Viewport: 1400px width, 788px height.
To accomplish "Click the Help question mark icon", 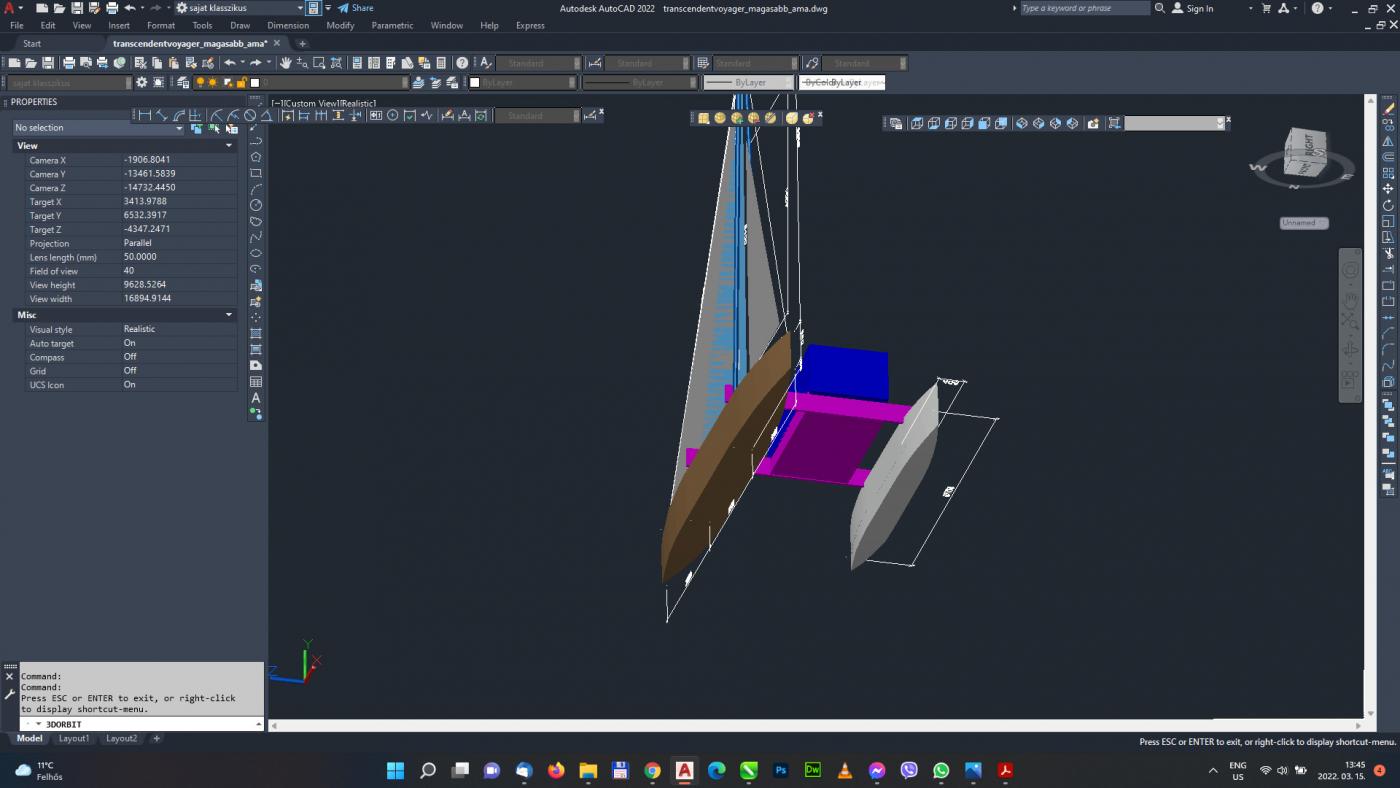I will click(x=462, y=63).
